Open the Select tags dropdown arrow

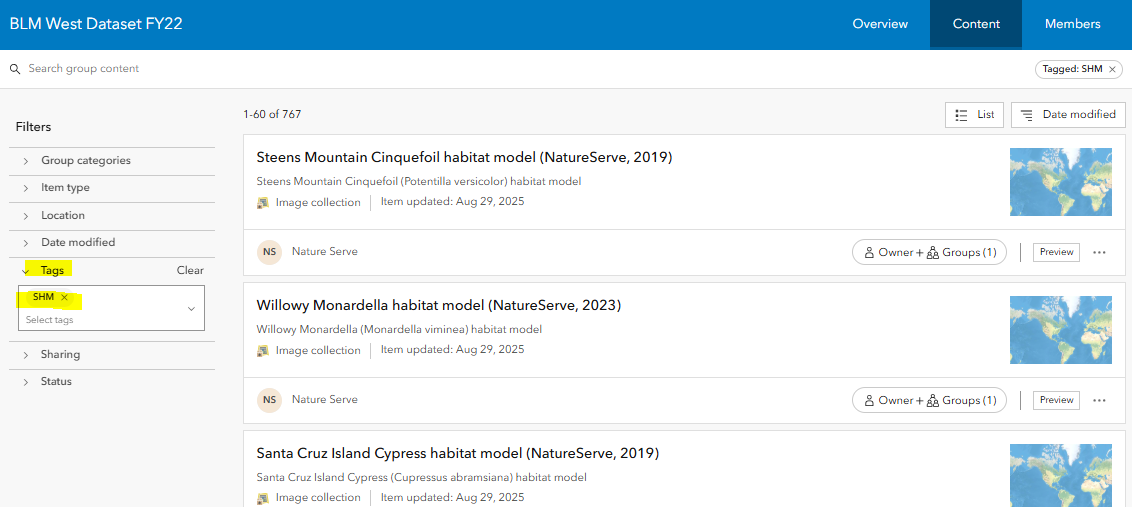tap(191, 308)
